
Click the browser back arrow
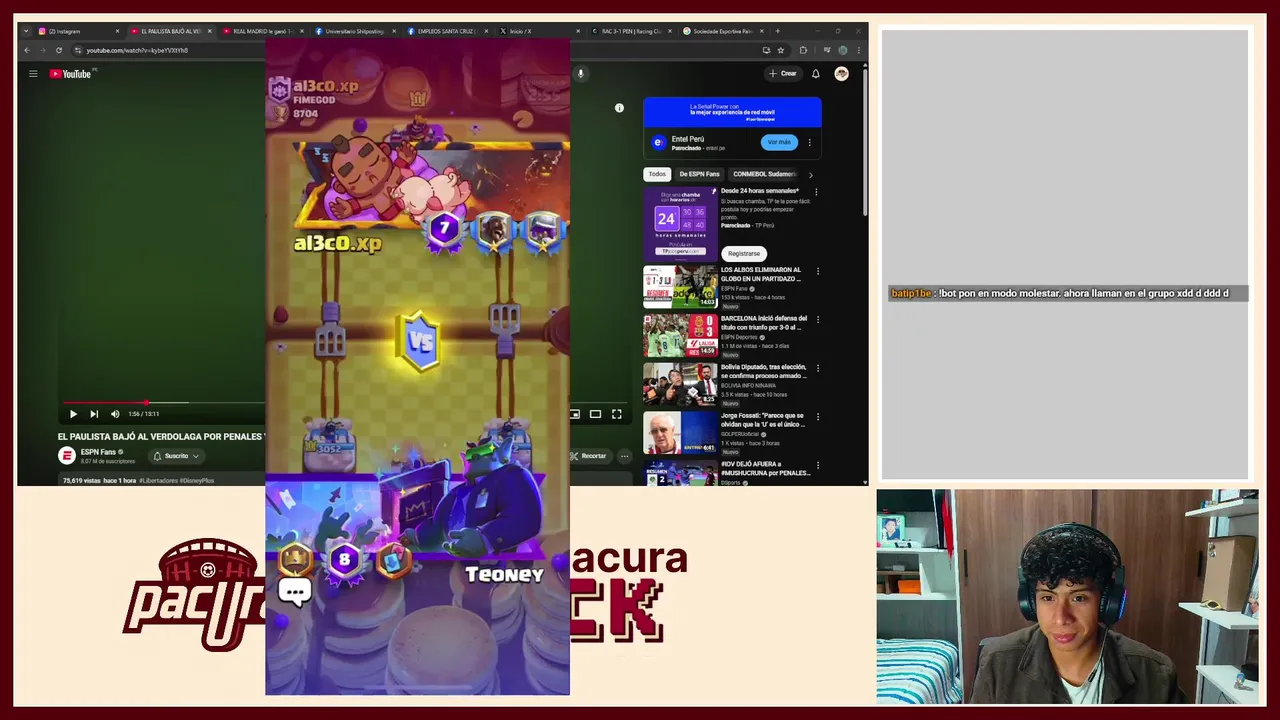[27, 50]
